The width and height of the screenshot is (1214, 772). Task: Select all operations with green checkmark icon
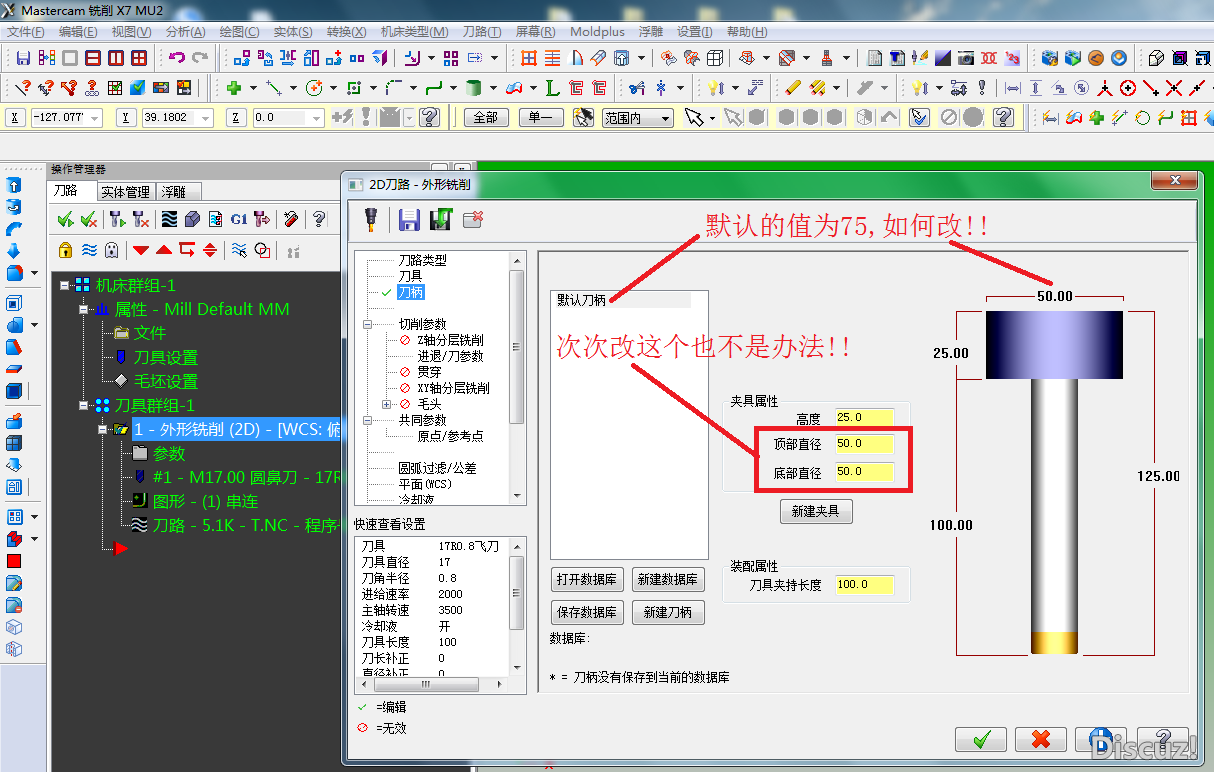66,219
